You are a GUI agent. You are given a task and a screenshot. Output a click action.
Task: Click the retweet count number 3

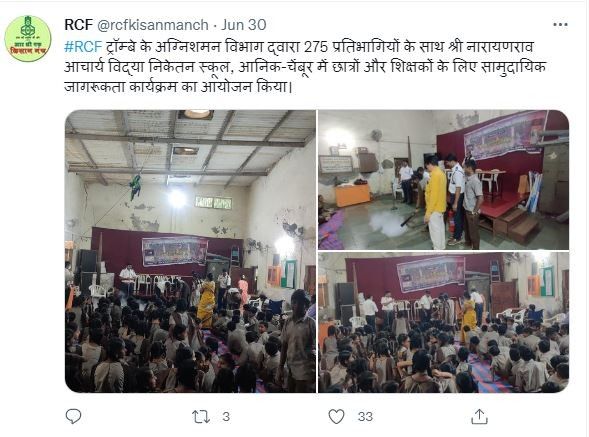click(x=226, y=417)
